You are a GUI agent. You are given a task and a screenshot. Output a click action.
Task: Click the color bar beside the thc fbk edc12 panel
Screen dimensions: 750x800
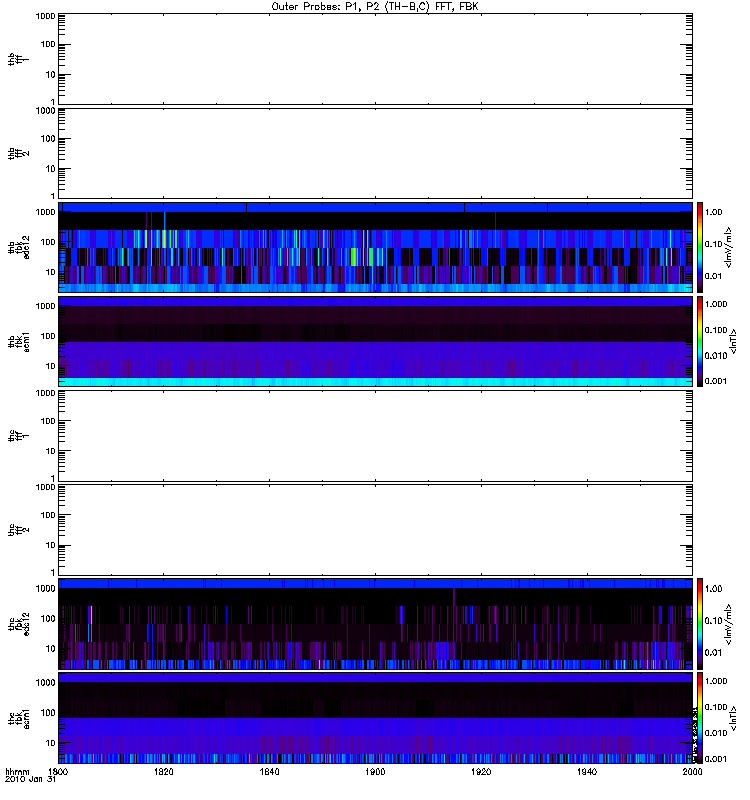tap(700, 624)
